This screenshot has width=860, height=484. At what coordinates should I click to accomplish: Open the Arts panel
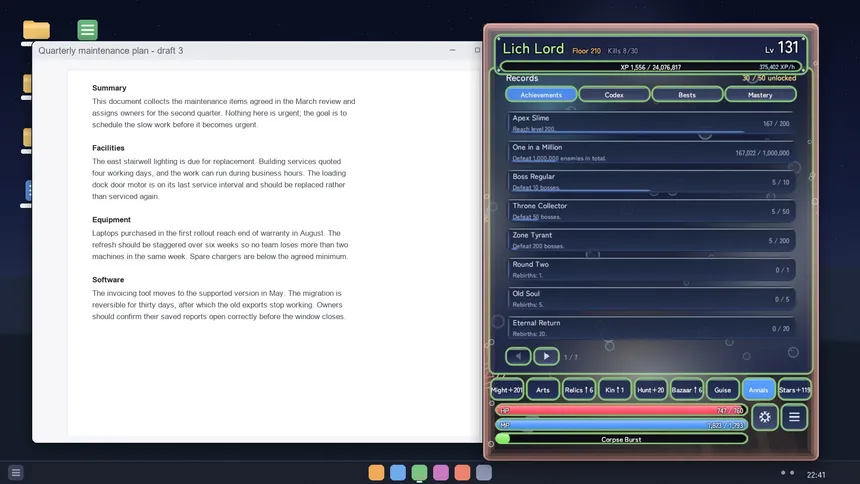(x=542, y=390)
